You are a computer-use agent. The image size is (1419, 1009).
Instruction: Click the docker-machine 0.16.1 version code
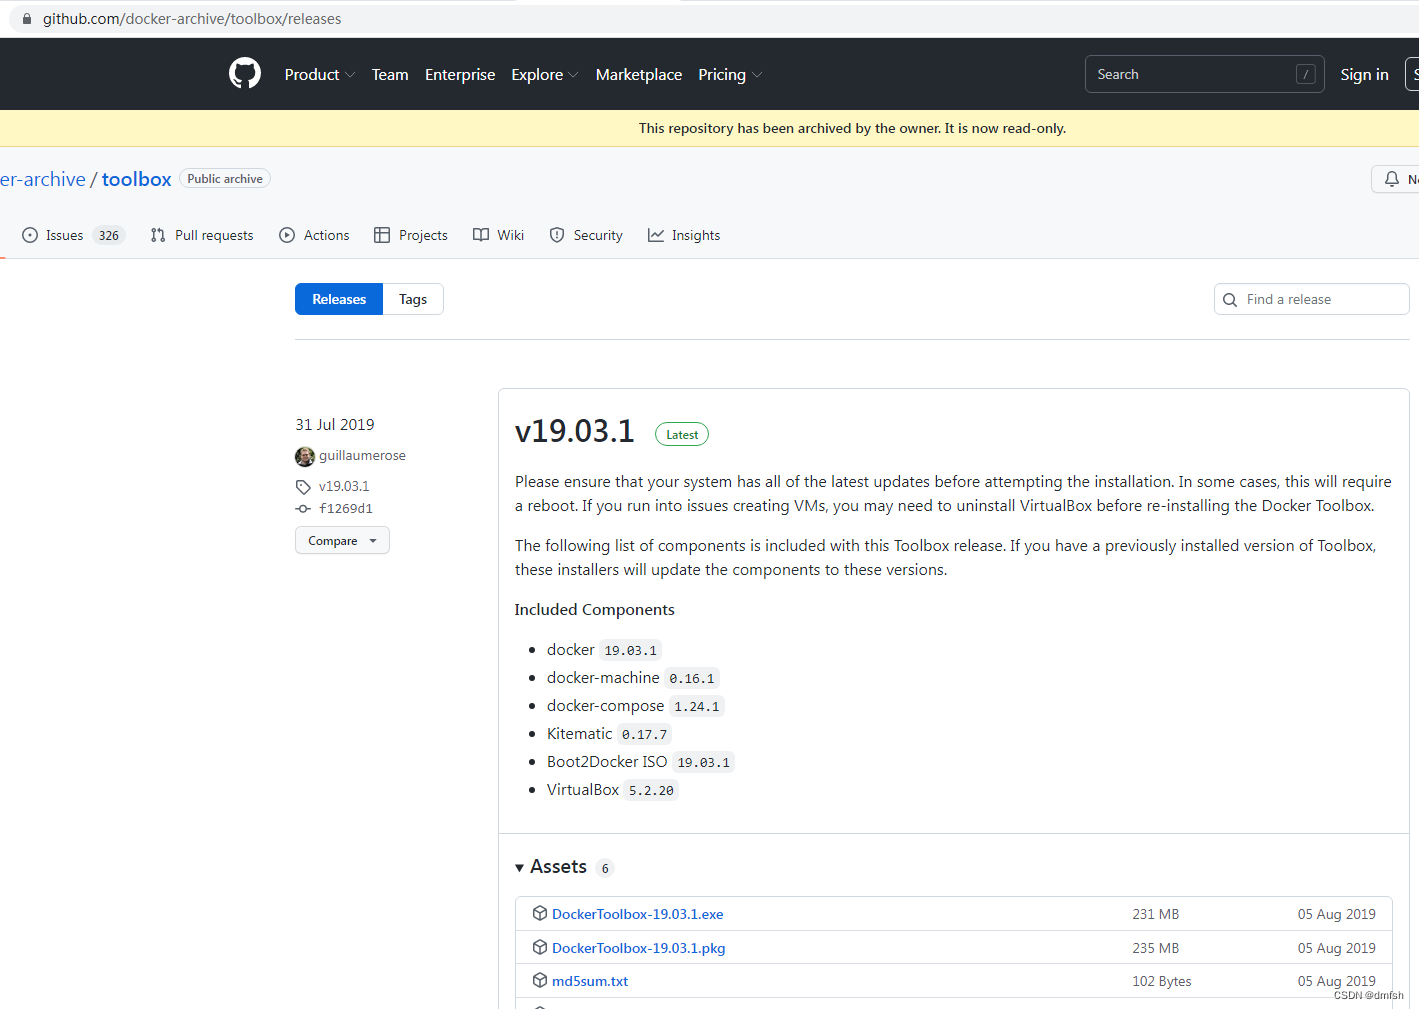[692, 678]
